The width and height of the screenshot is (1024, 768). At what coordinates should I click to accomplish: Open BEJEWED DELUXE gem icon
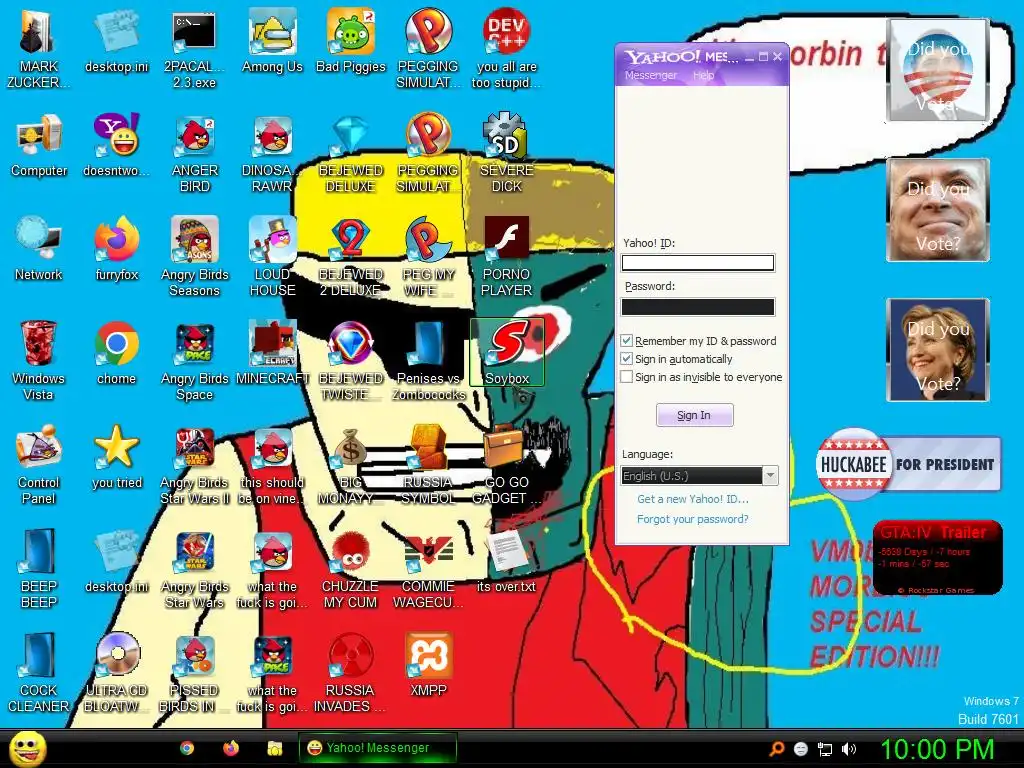click(x=351, y=154)
